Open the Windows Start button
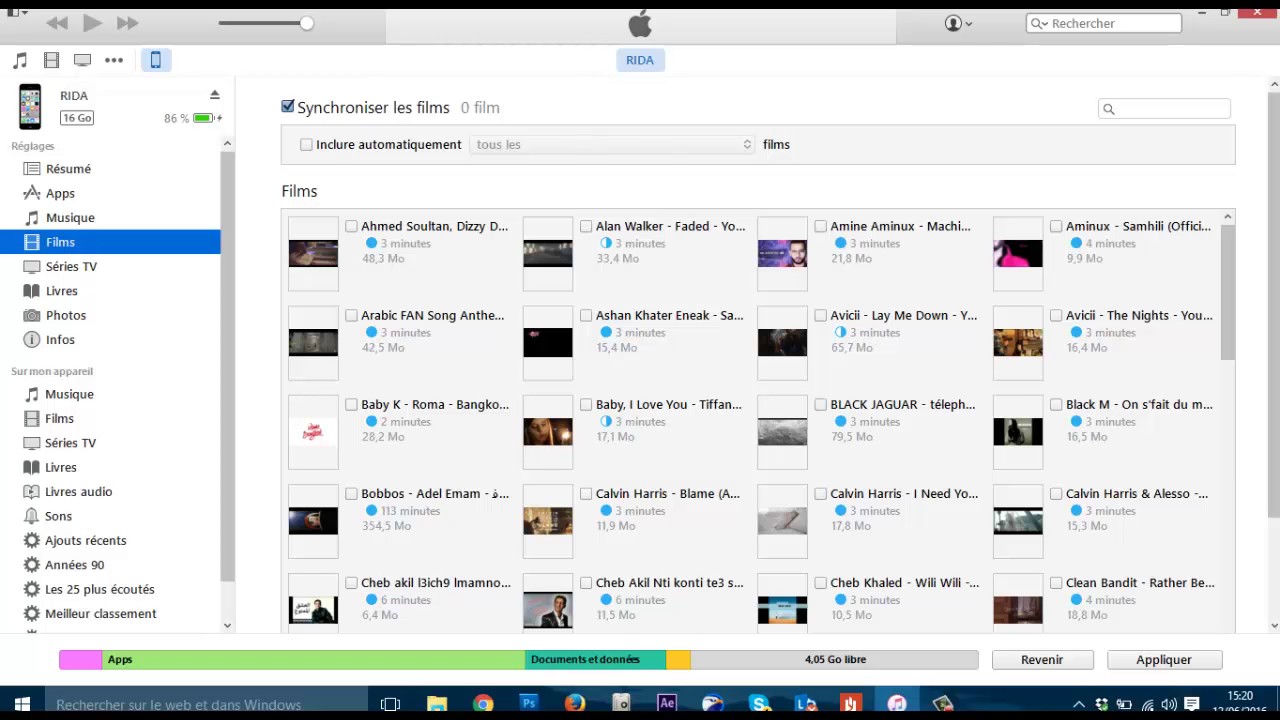The image size is (1280, 720). [x=22, y=704]
